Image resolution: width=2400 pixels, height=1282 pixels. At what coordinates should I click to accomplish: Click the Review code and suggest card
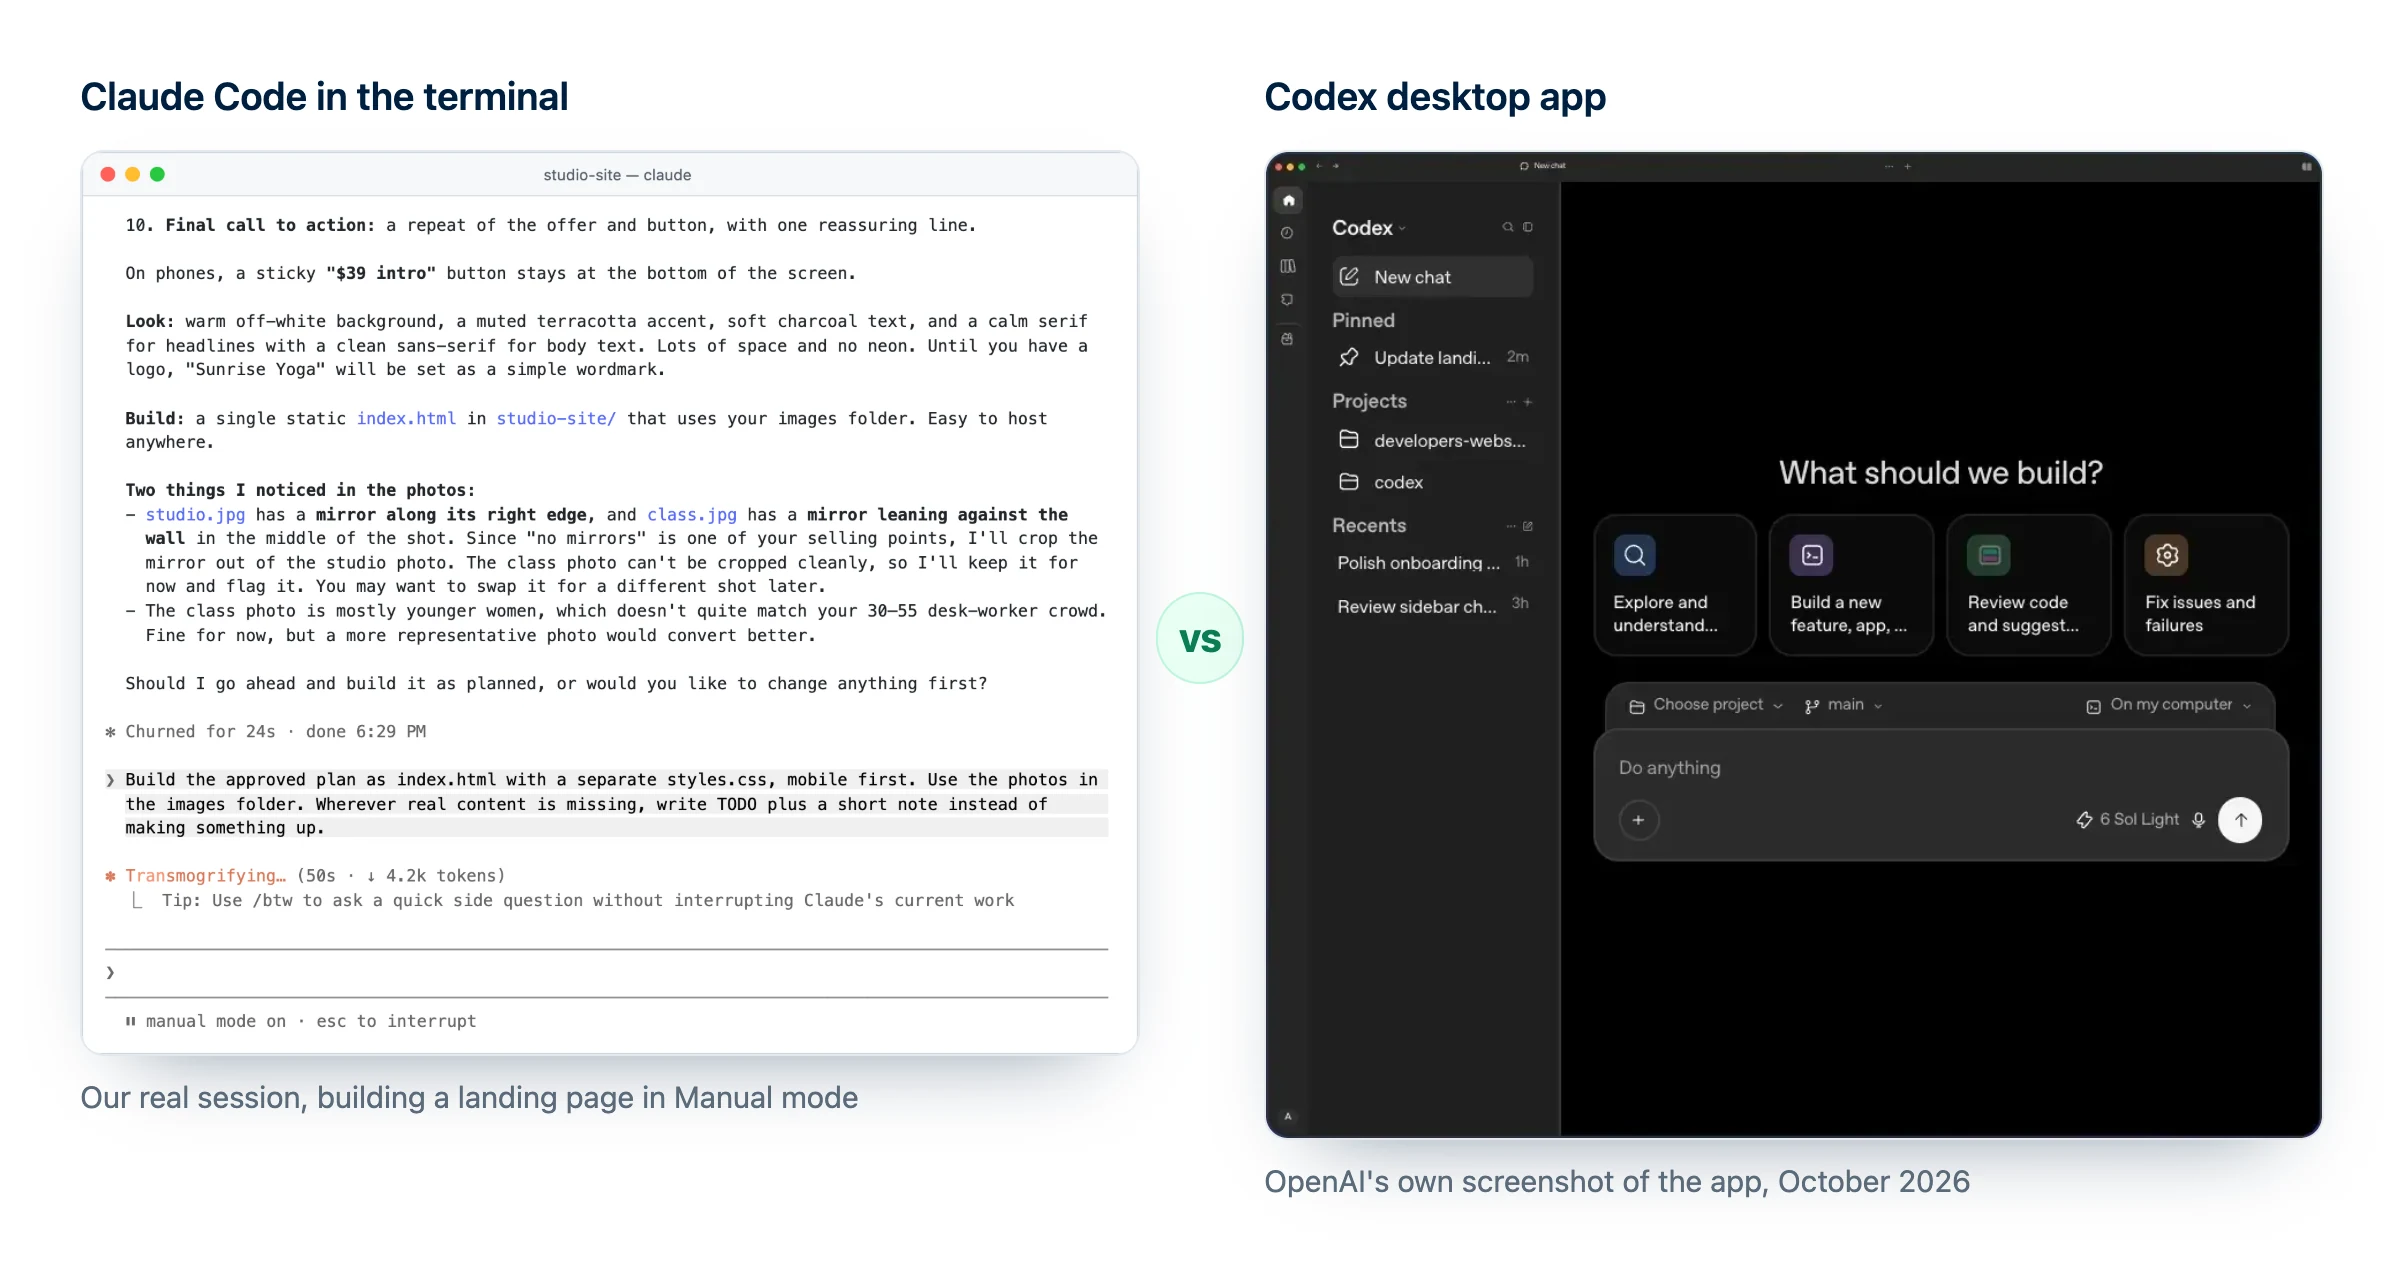coord(2029,585)
